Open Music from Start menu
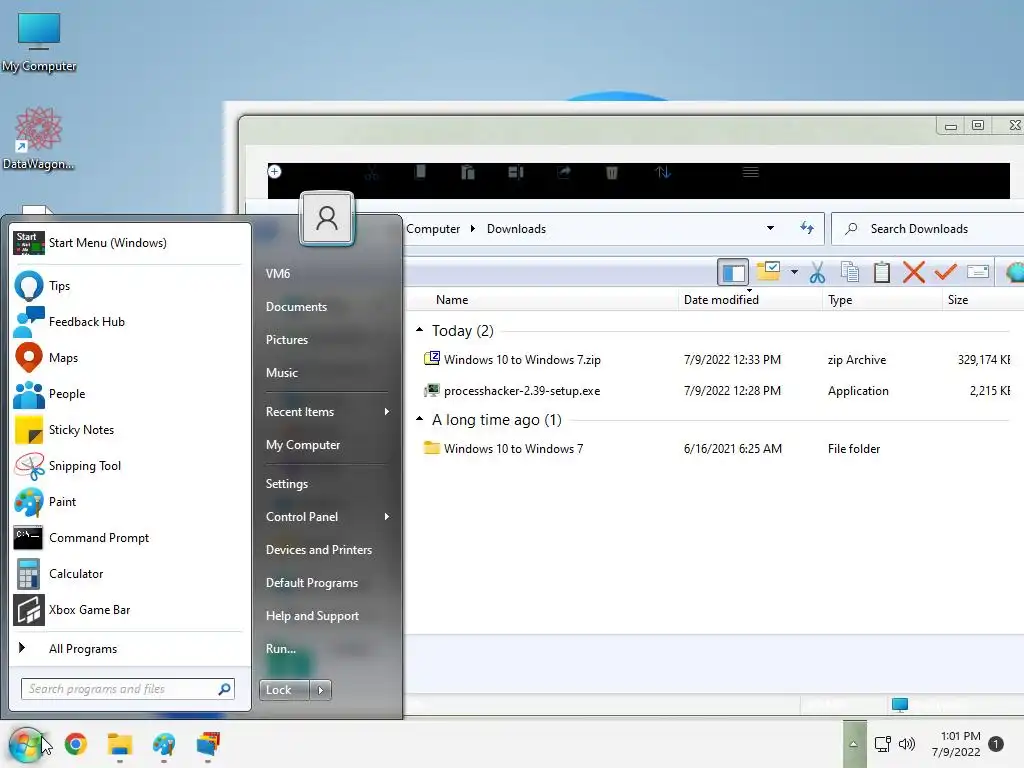 point(281,373)
